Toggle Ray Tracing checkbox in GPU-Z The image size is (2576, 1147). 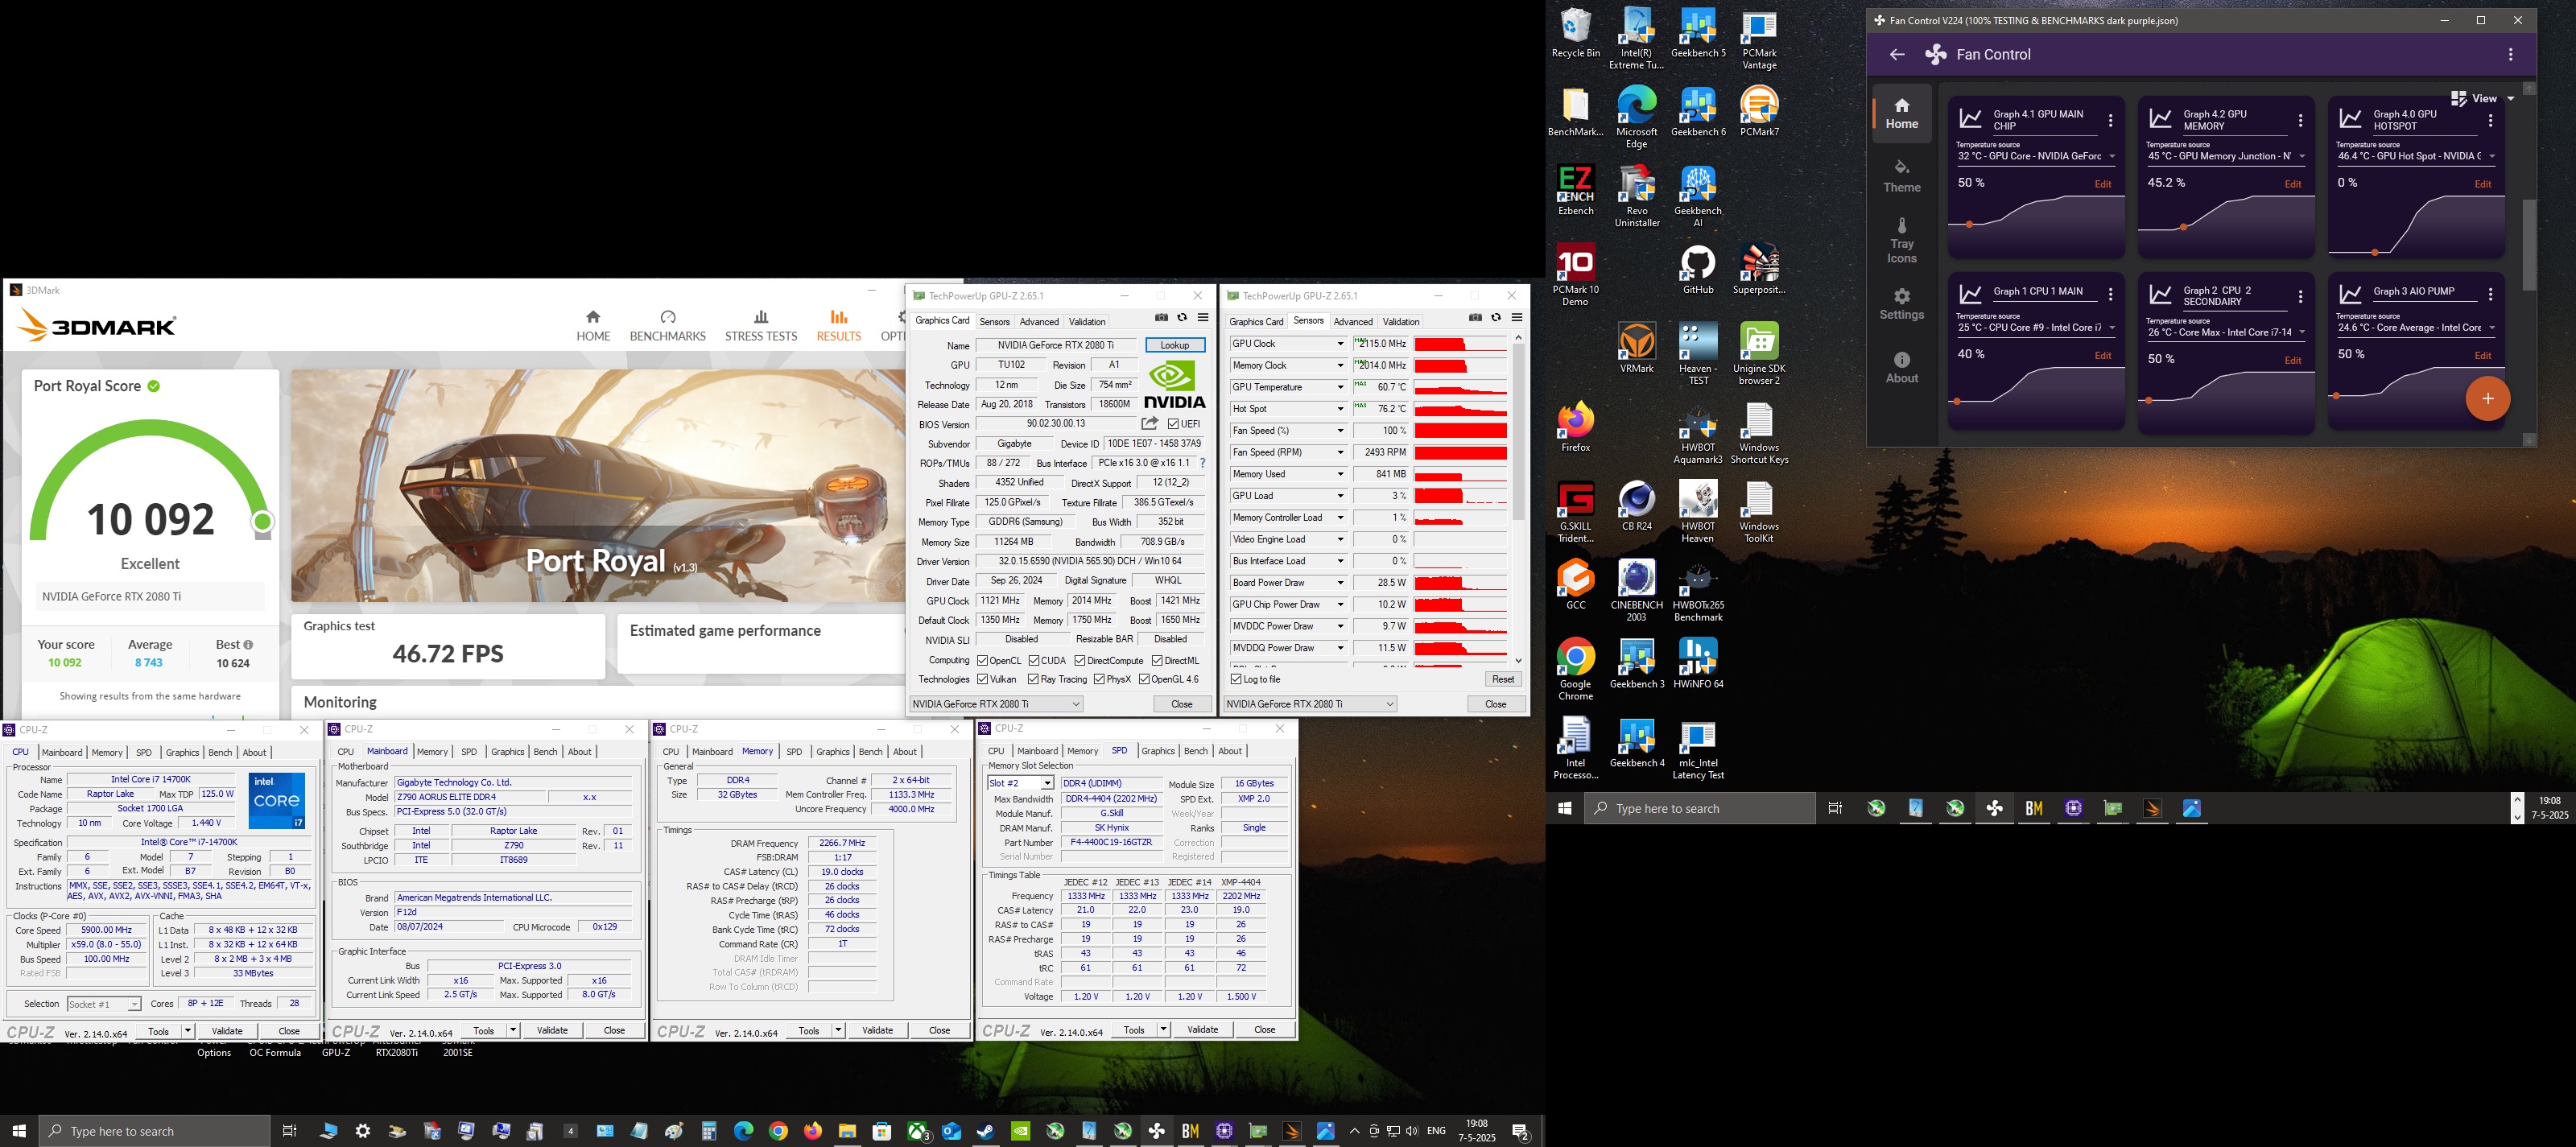tap(1033, 679)
